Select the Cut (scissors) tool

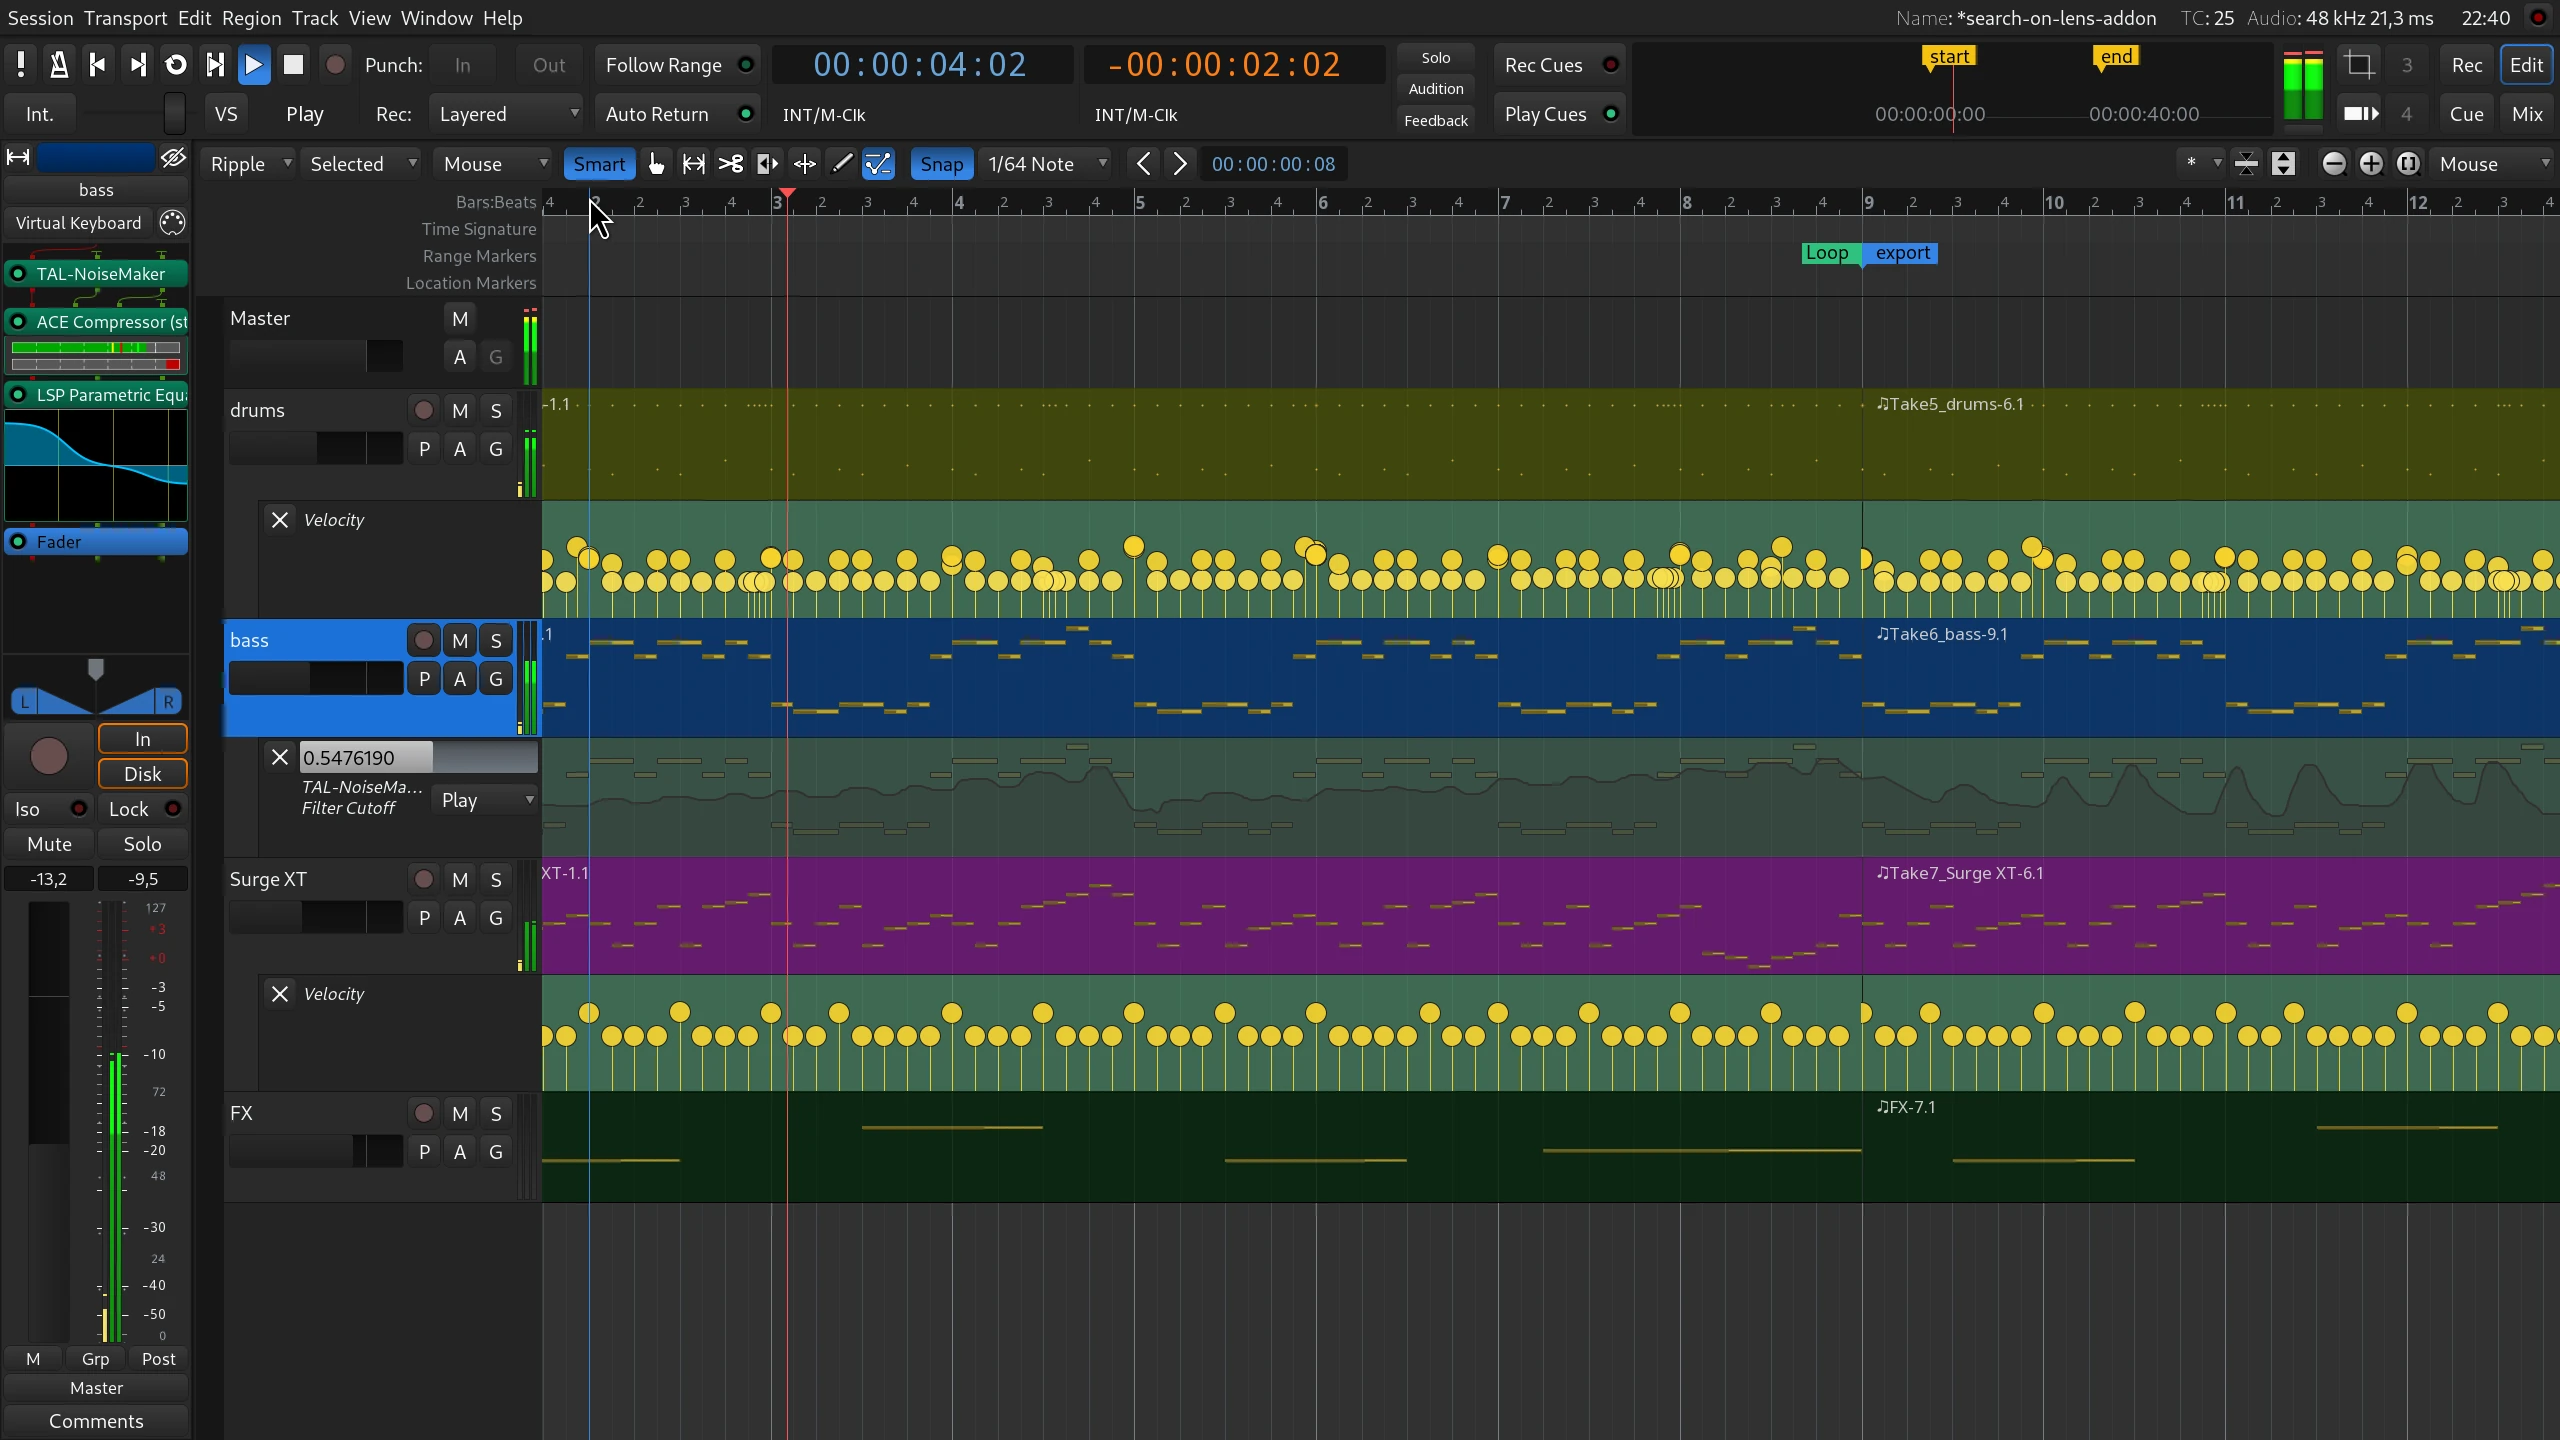pyautogui.click(x=730, y=164)
